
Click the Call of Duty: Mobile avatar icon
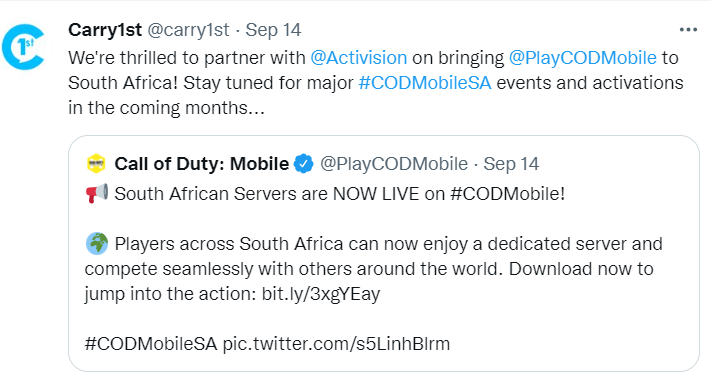pos(96,164)
